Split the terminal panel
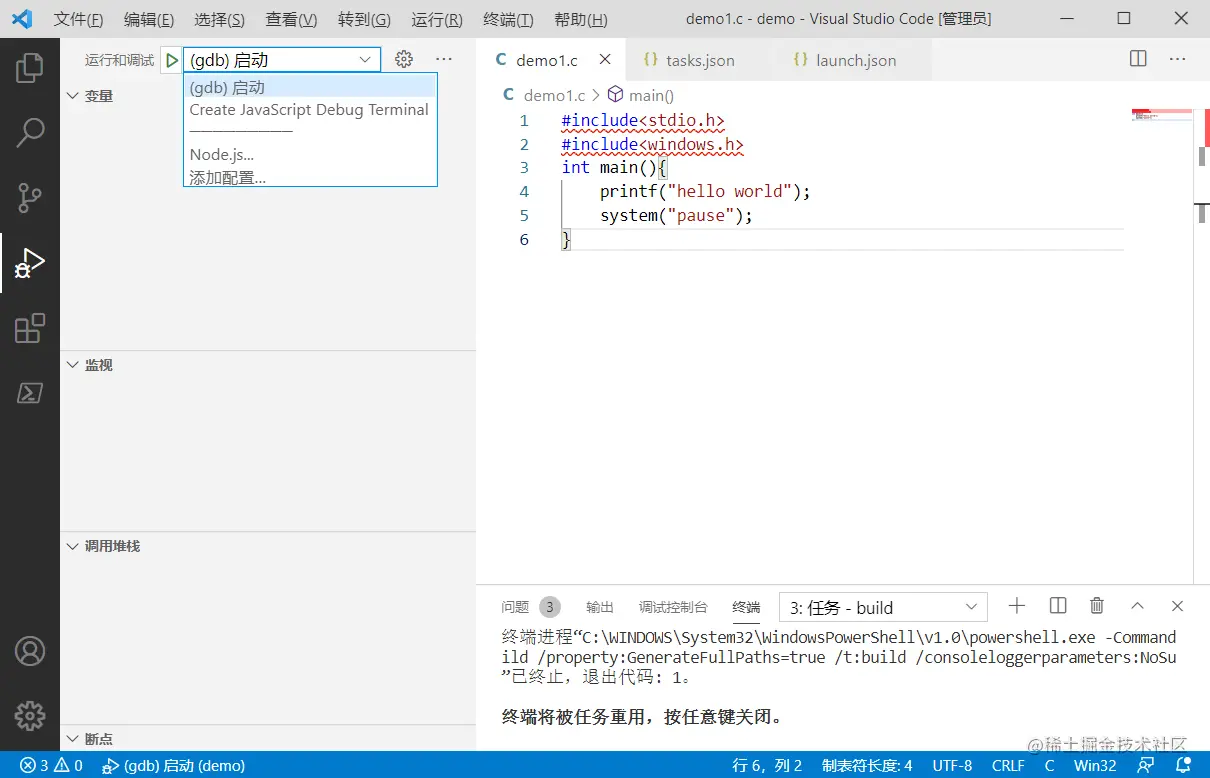This screenshot has width=1210, height=778. 1057,606
